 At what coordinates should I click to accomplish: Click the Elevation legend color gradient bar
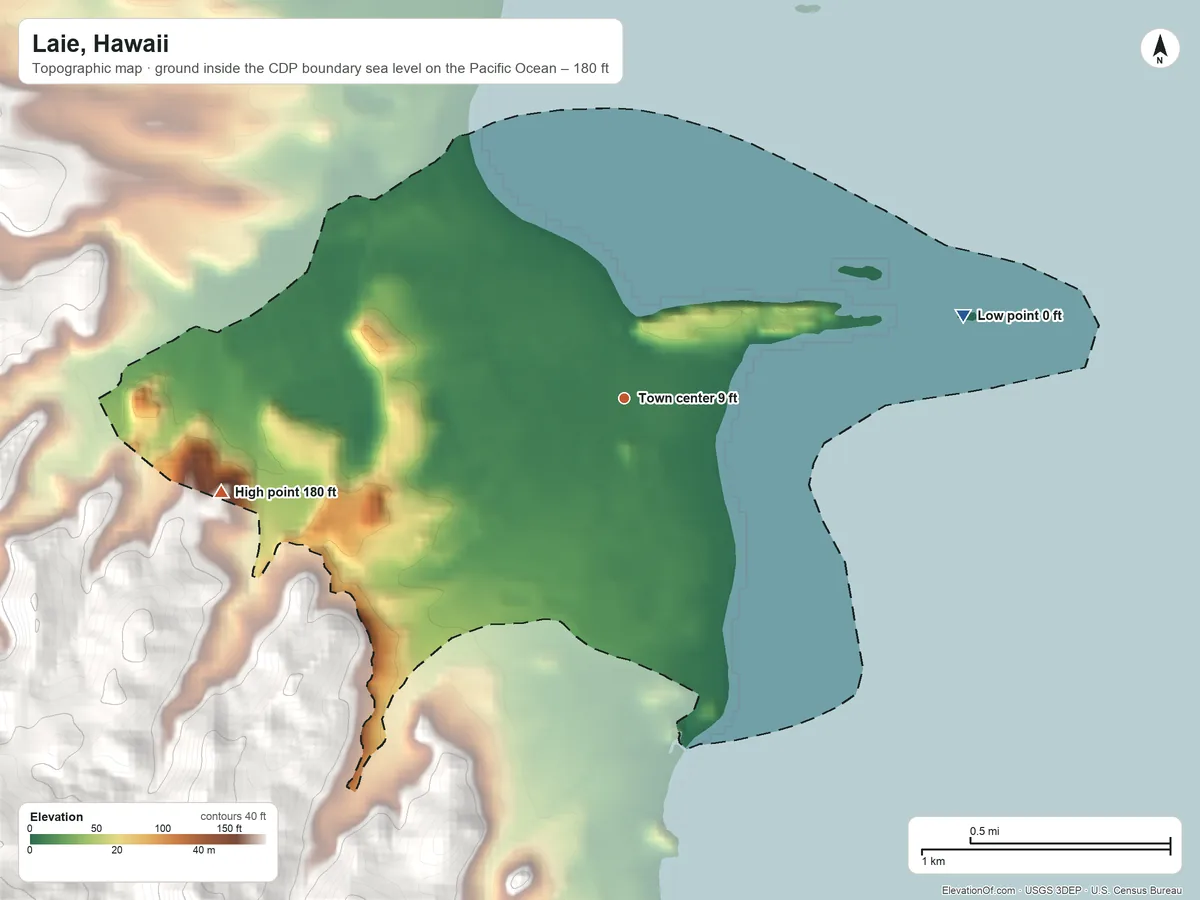(147, 840)
